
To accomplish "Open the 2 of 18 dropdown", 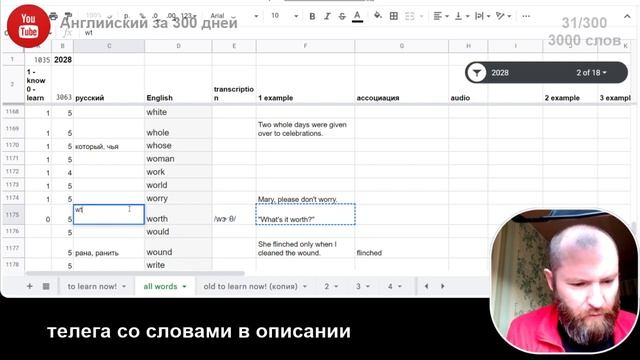I will coord(591,73).
